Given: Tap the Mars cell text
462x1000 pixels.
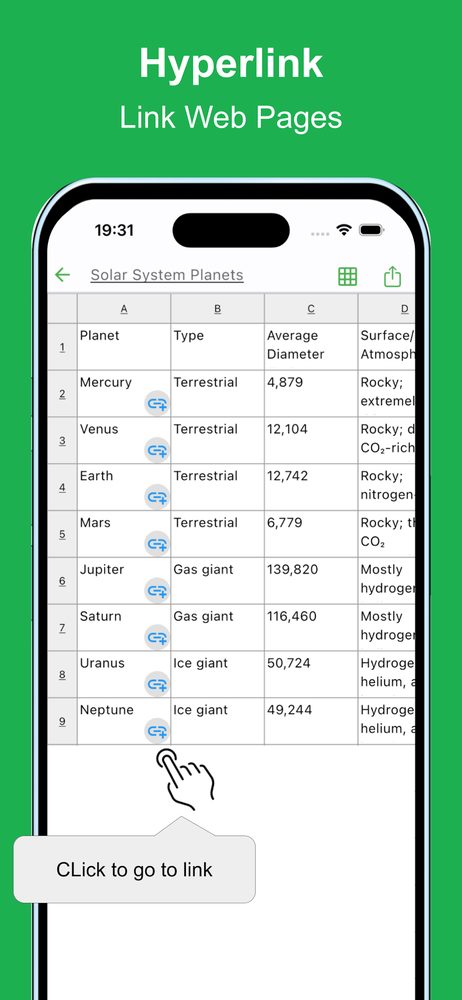Looking at the screenshot, I should 95,523.
